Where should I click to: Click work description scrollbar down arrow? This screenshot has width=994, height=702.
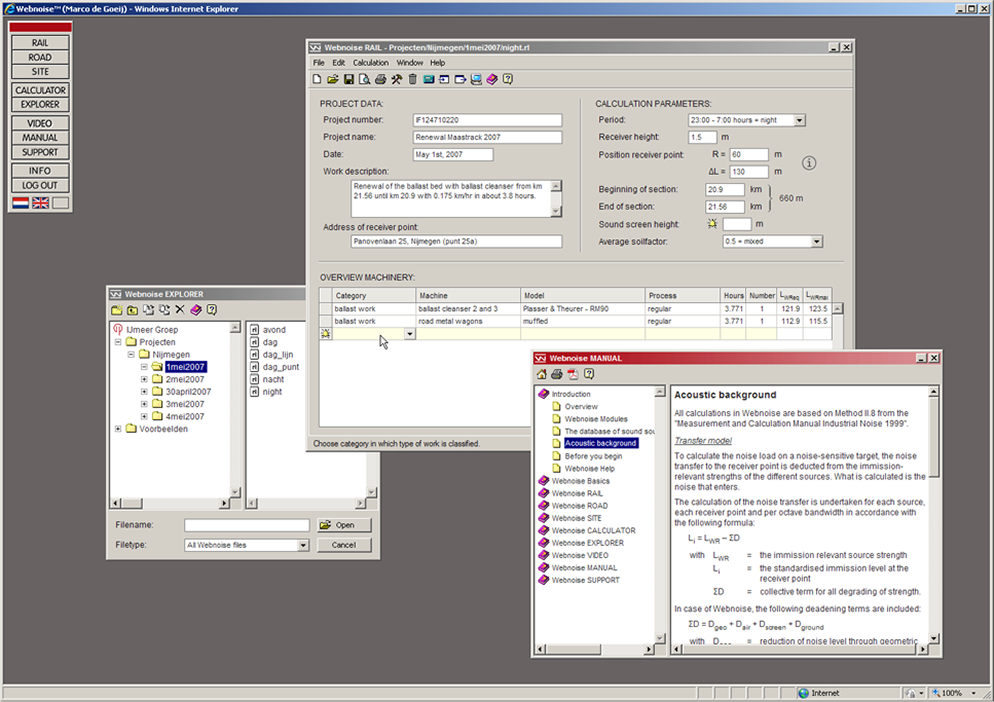pos(556,211)
